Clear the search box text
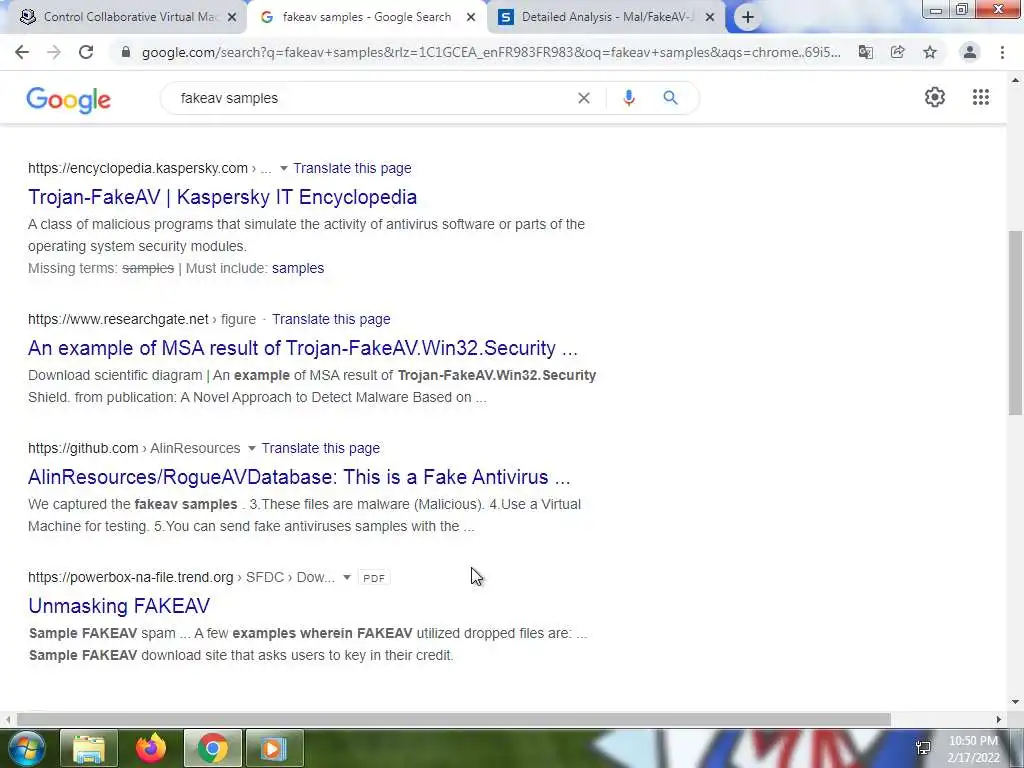Image resolution: width=1024 pixels, height=768 pixels. click(x=584, y=98)
